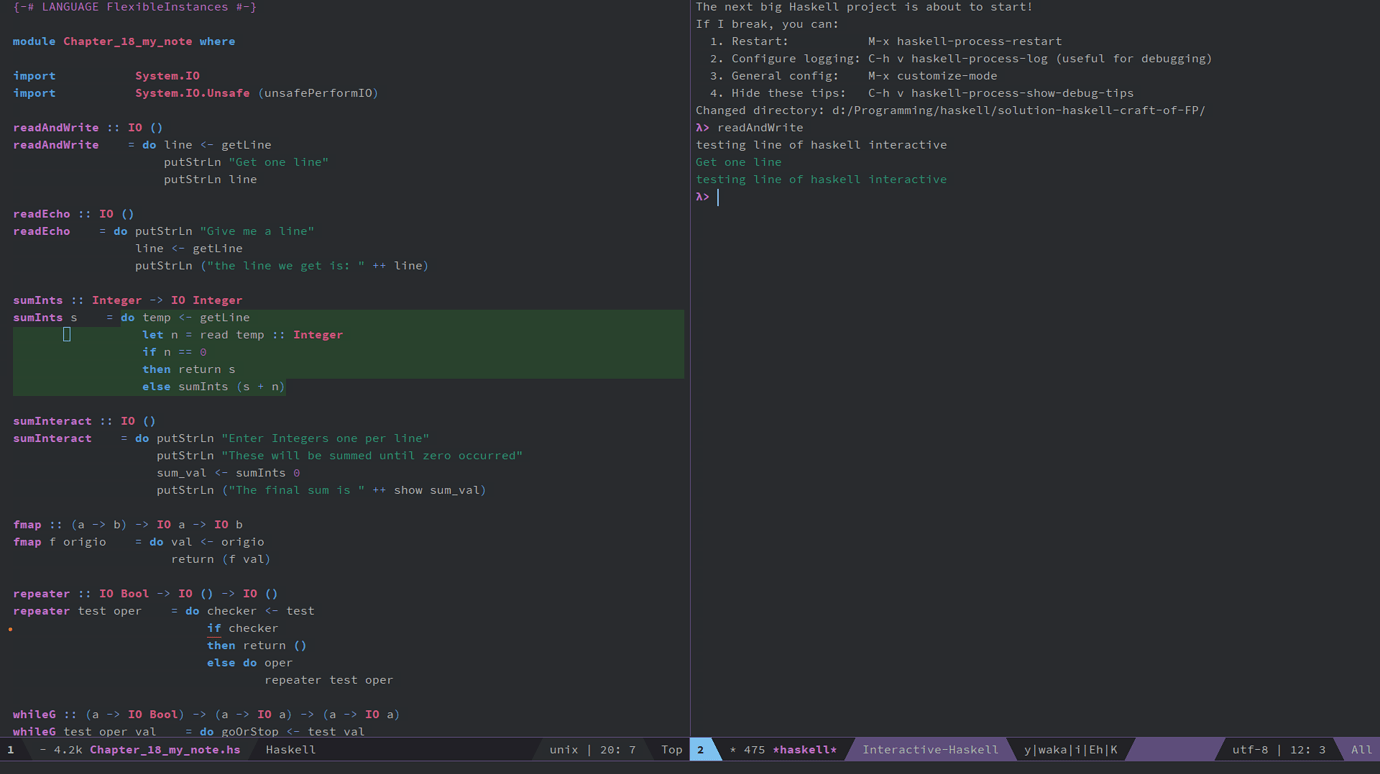Viewport: 1380px width, 774px height.
Task: Click 'temp <- getLine' in sumInts
Action: coord(196,317)
